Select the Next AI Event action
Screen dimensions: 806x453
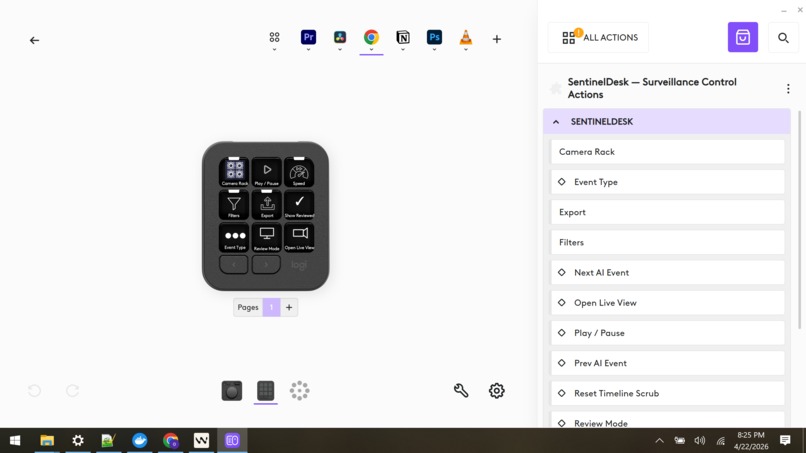(x=668, y=273)
